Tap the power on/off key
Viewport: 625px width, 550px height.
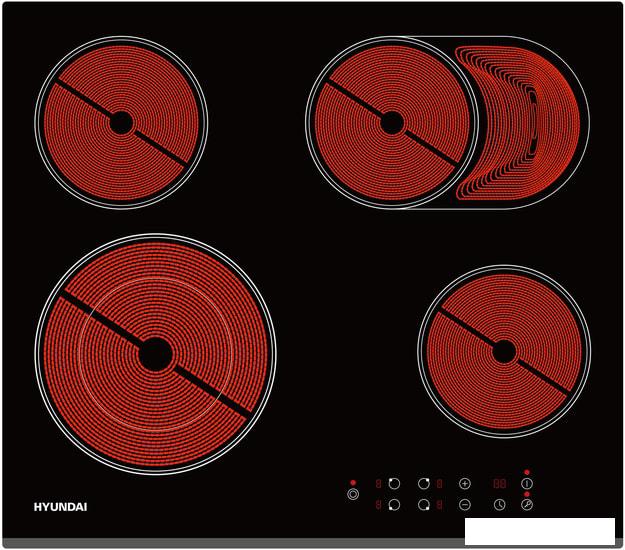[527, 484]
